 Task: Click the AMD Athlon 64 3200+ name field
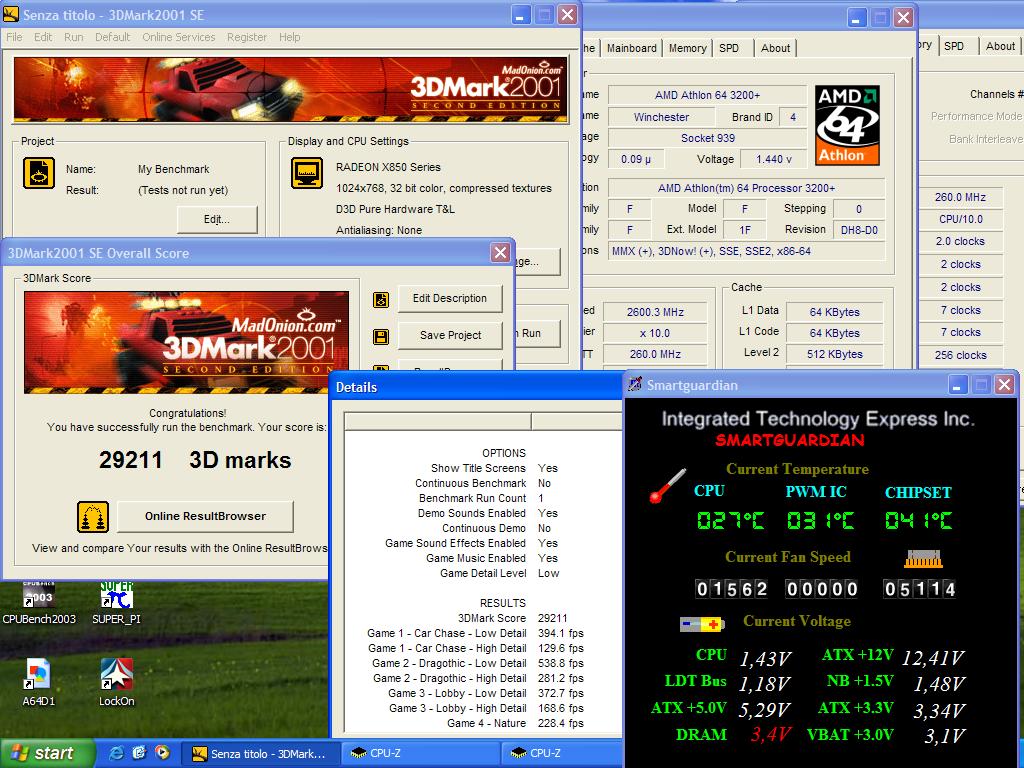click(707, 95)
